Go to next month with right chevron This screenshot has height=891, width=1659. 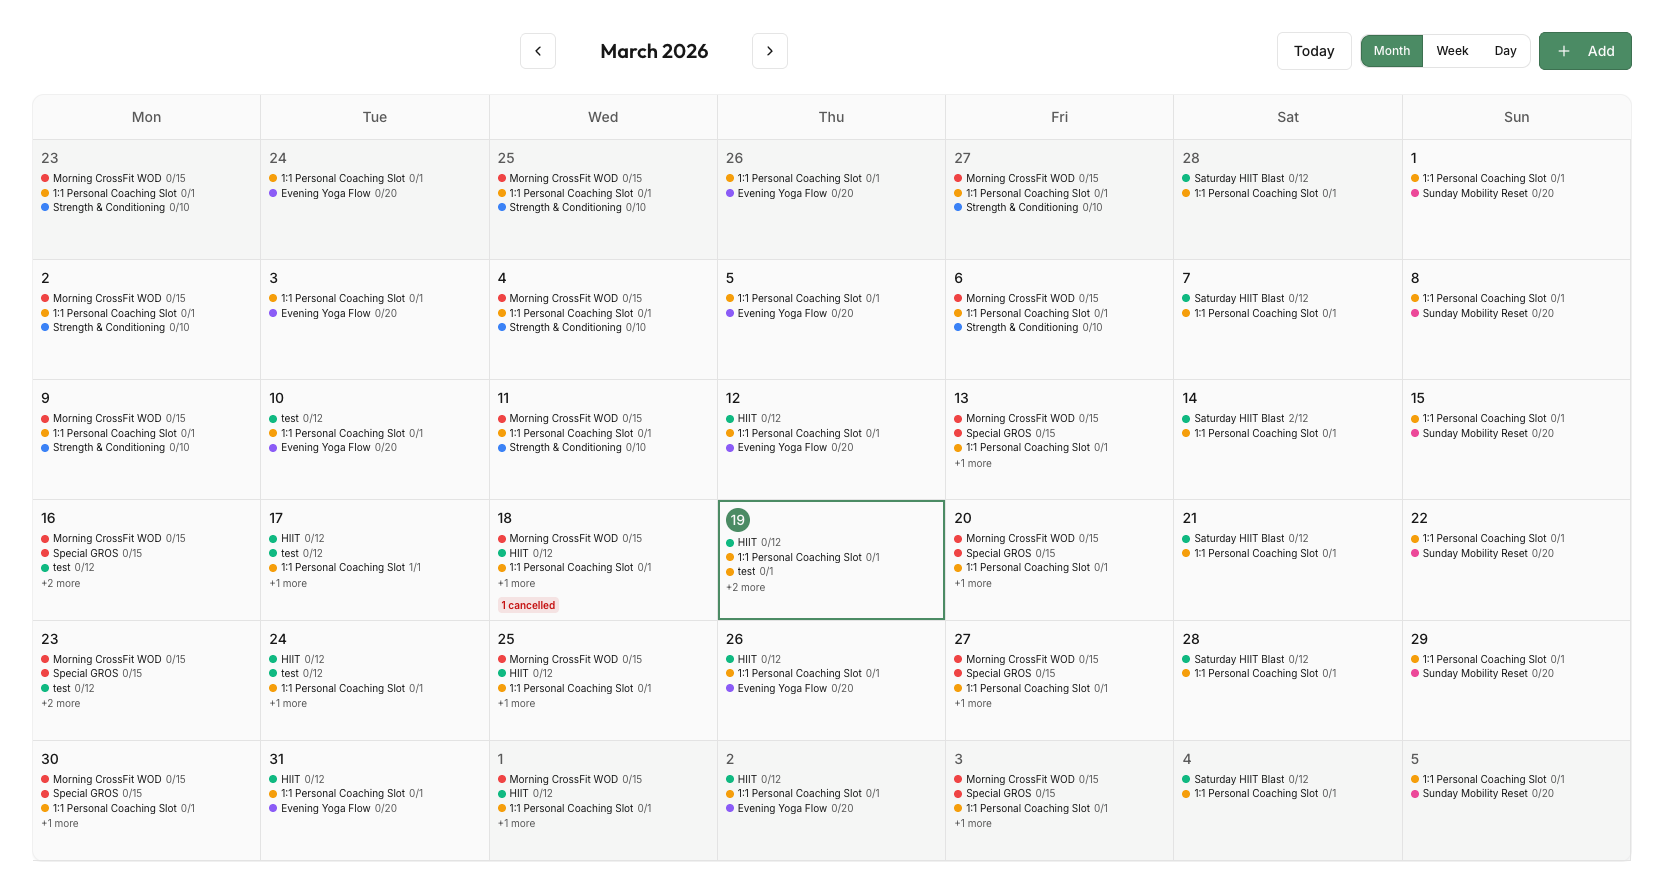(770, 51)
